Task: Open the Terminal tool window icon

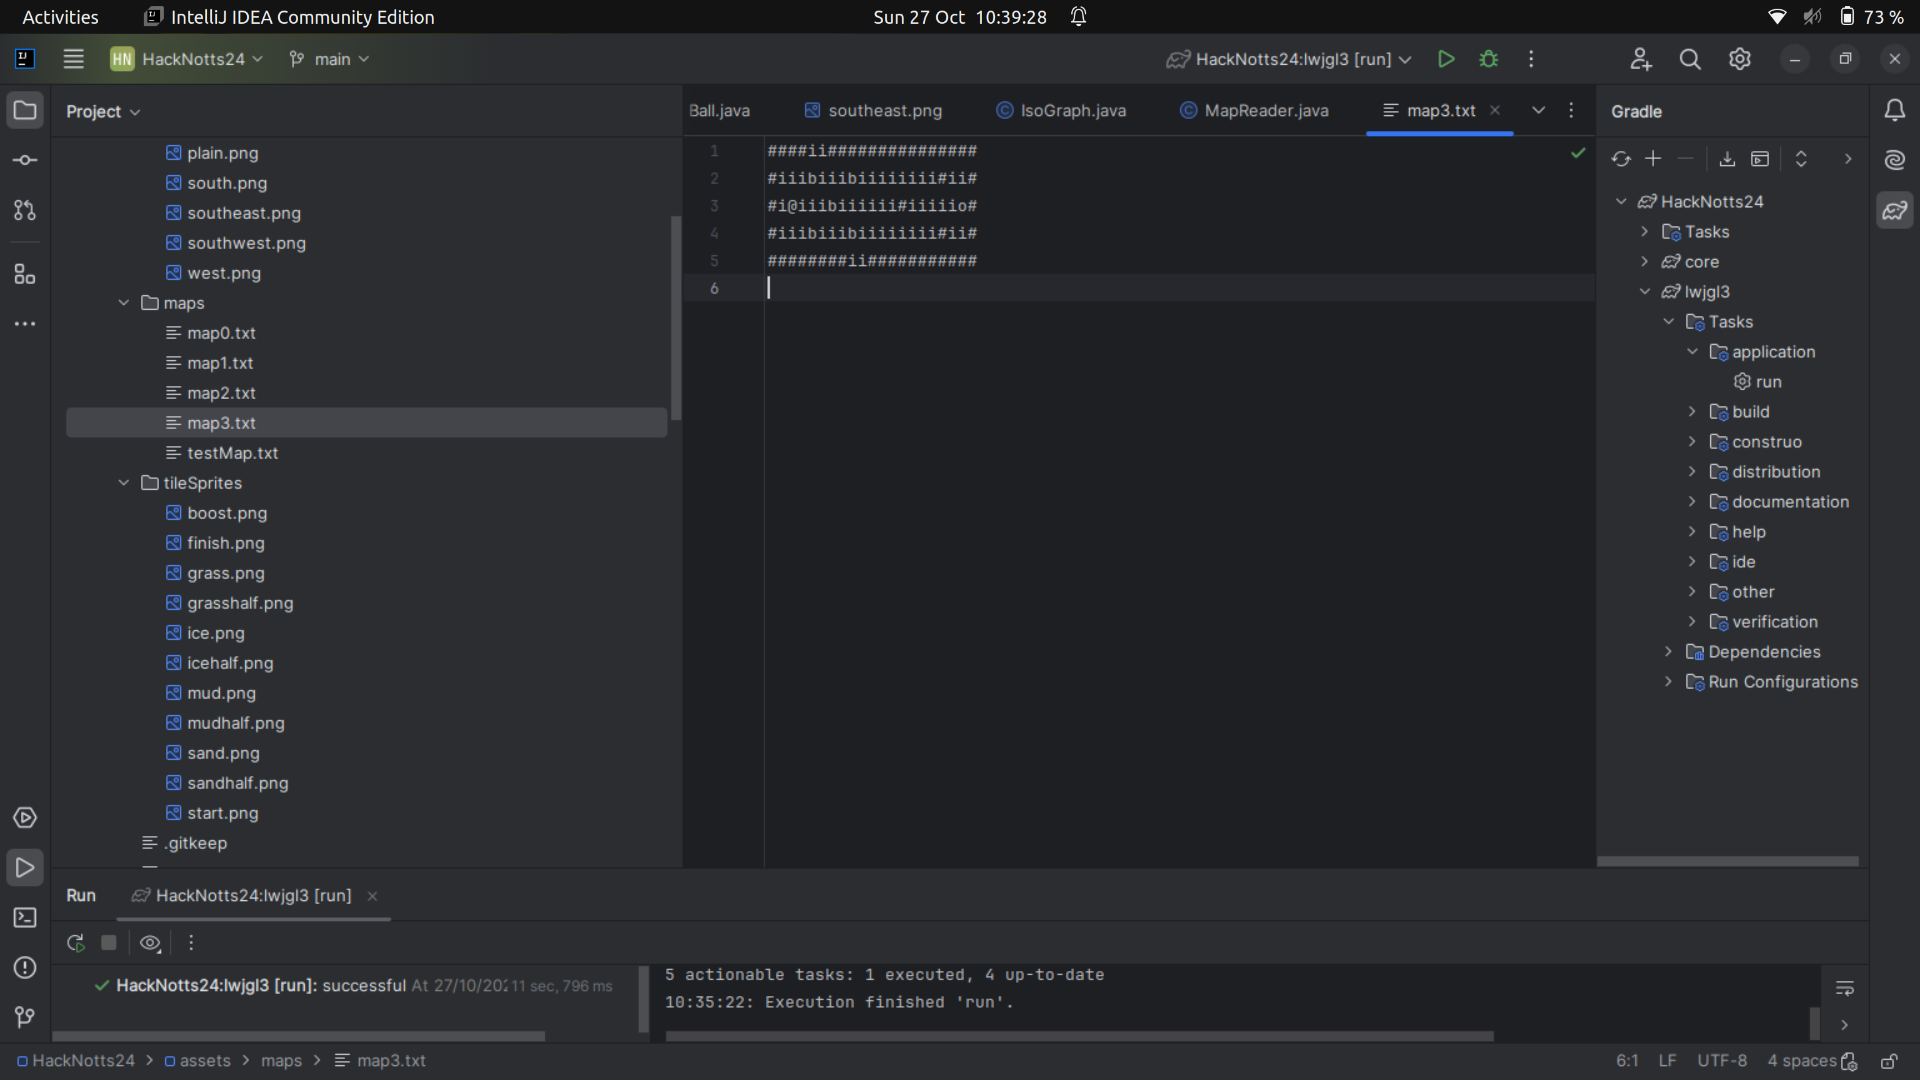Action: (x=25, y=917)
